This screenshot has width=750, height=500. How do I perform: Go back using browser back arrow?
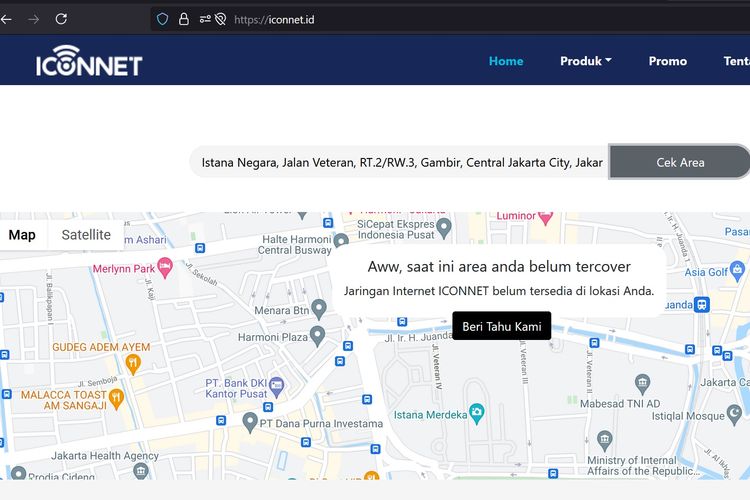pos(5,19)
